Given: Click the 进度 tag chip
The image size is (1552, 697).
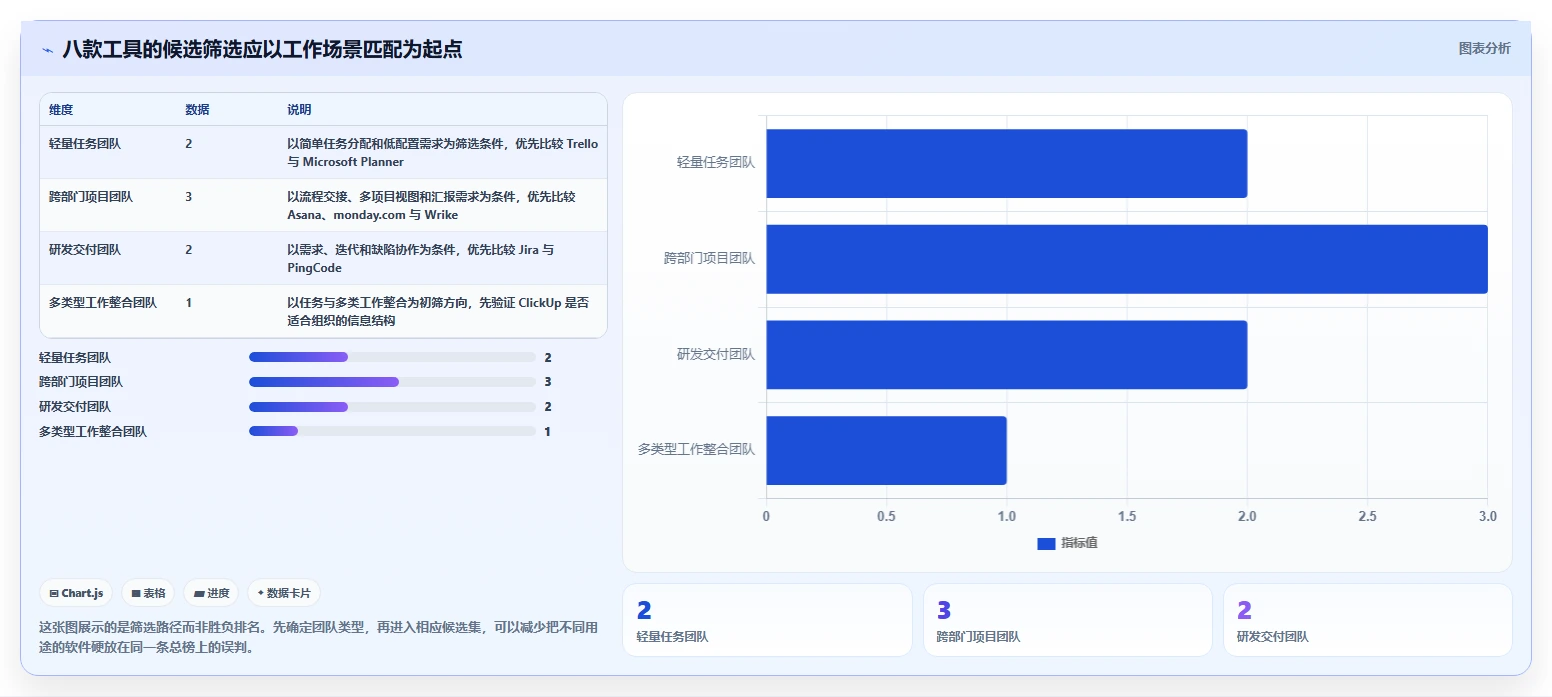Looking at the screenshot, I should point(211,593).
